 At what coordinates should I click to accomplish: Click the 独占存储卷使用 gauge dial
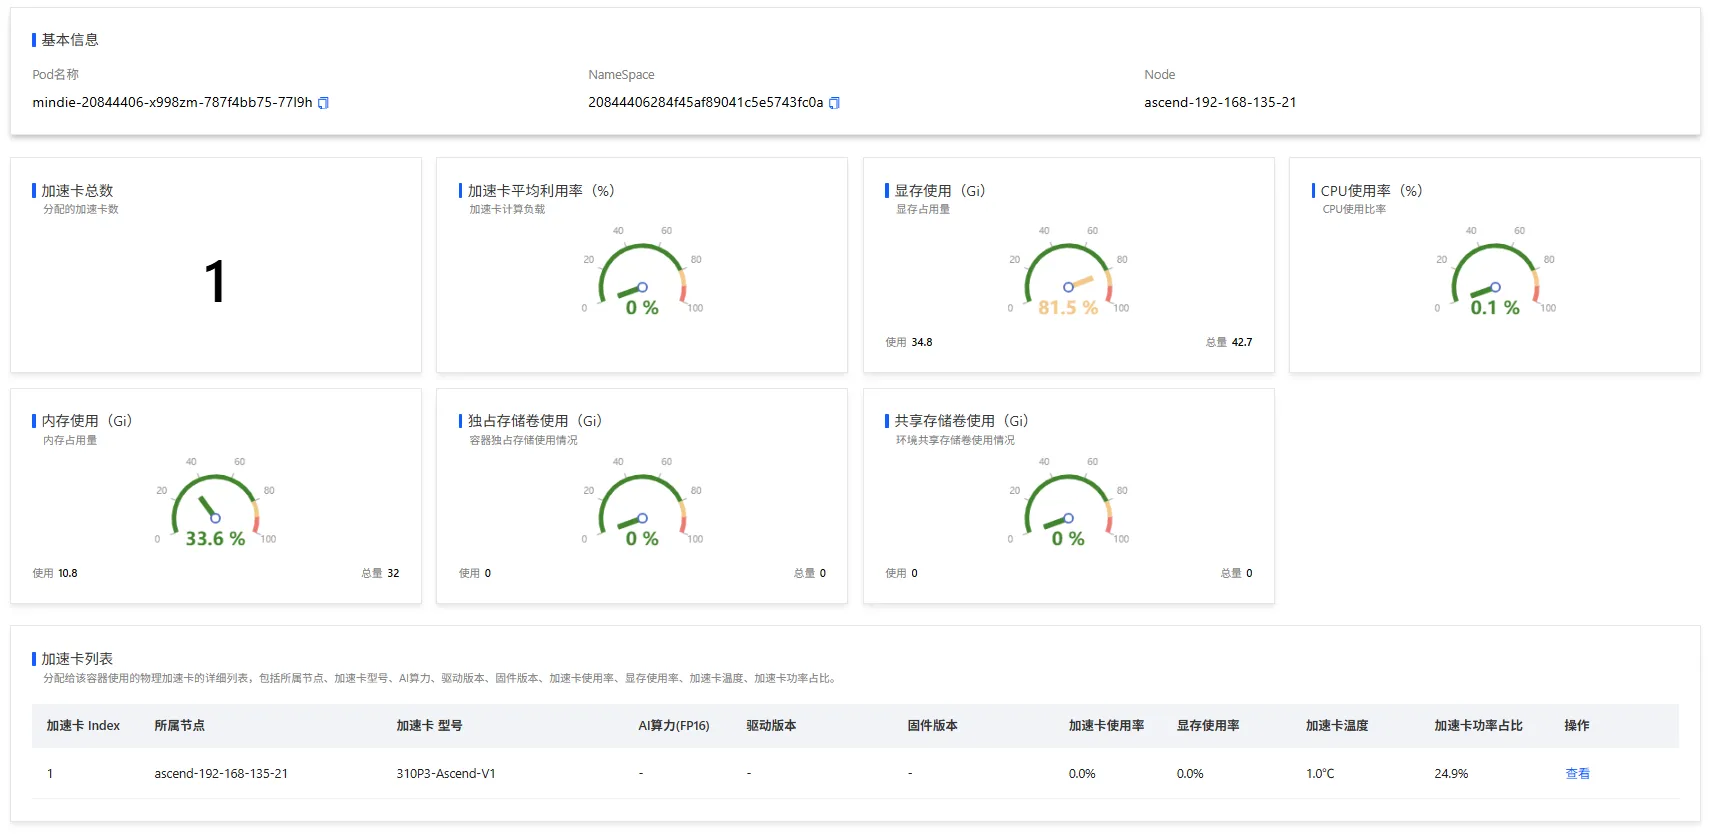[x=642, y=507]
